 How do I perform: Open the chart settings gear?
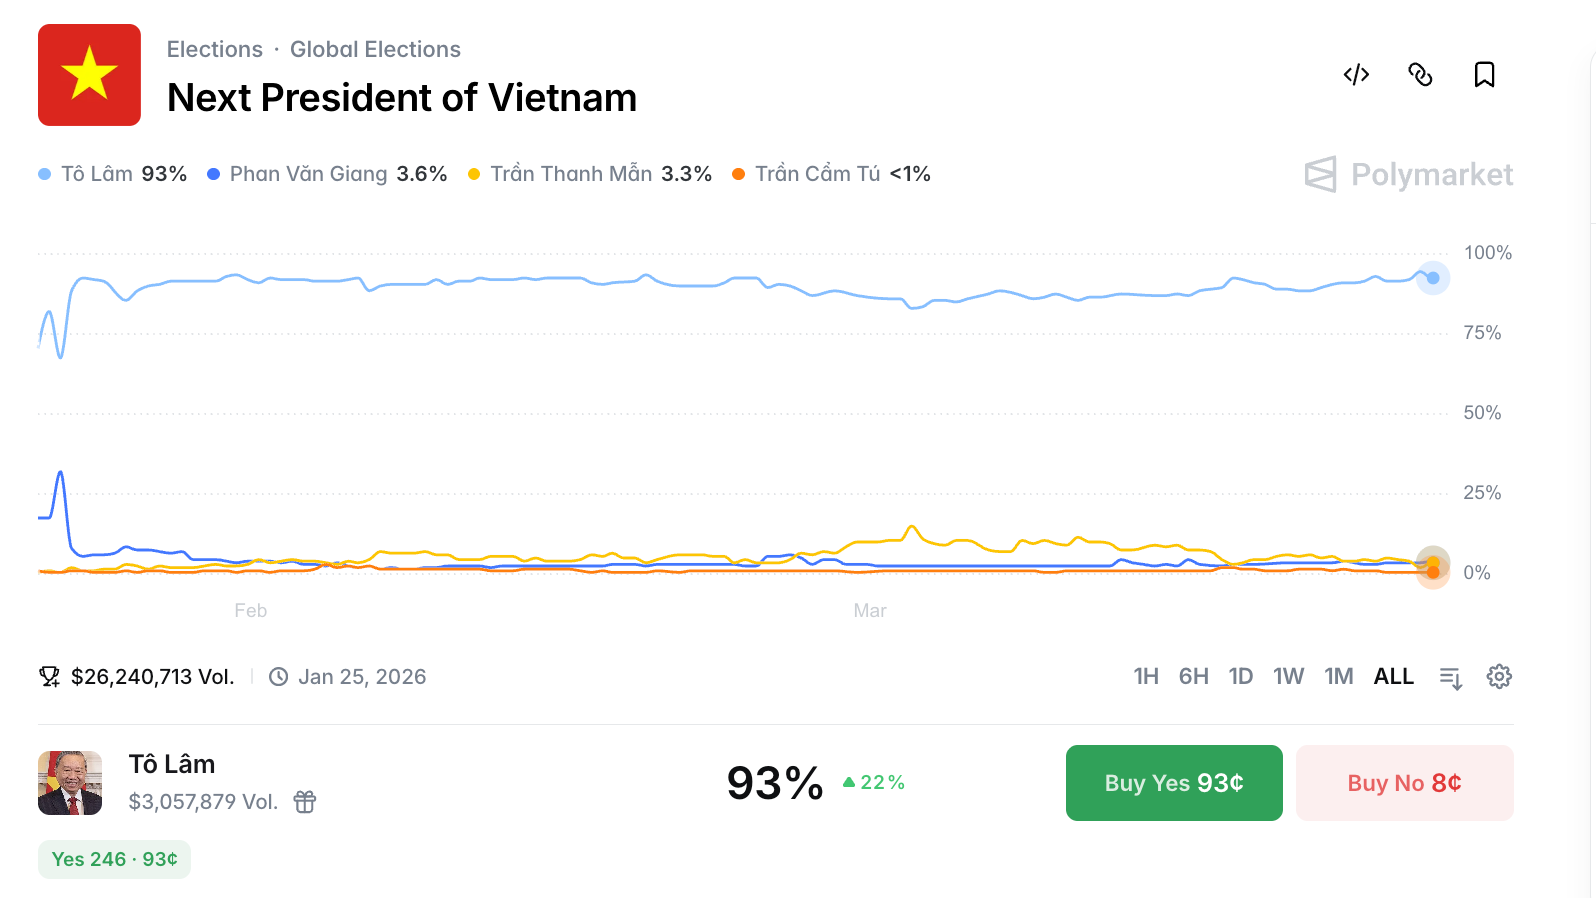(x=1498, y=677)
